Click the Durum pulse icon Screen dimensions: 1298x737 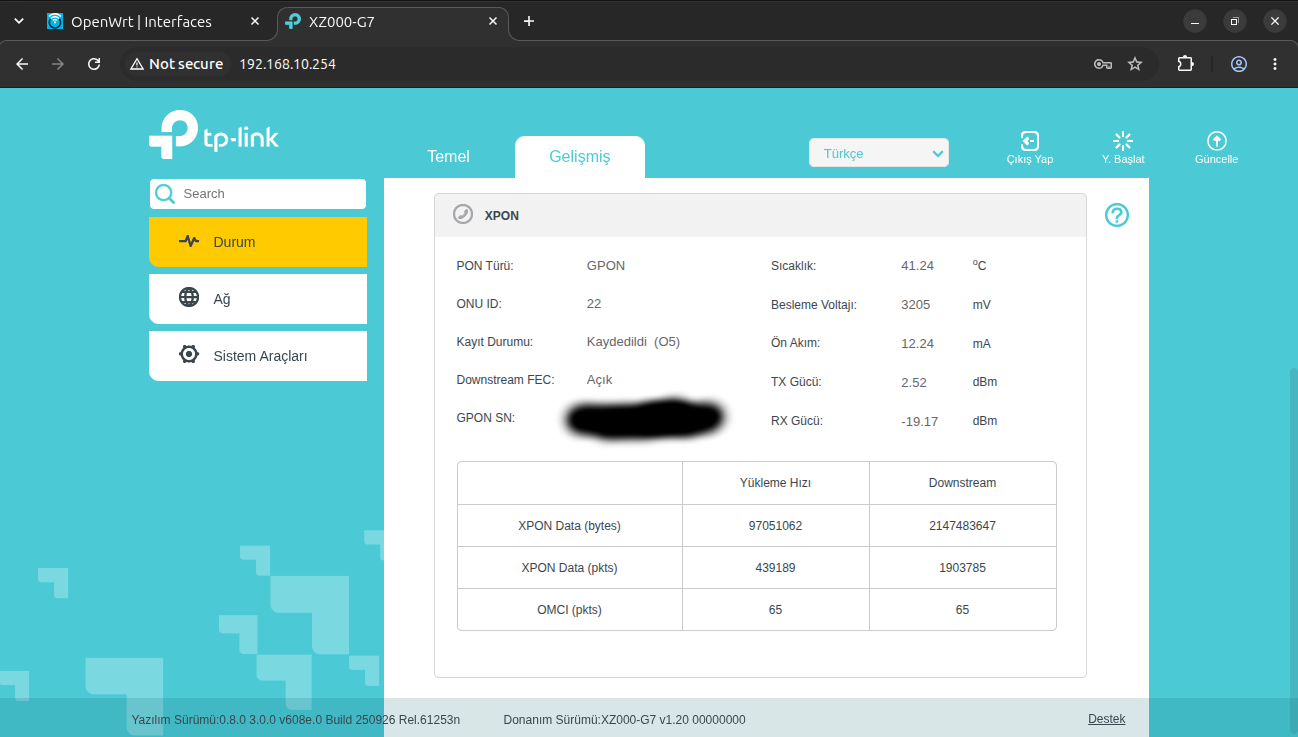pyautogui.click(x=189, y=242)
